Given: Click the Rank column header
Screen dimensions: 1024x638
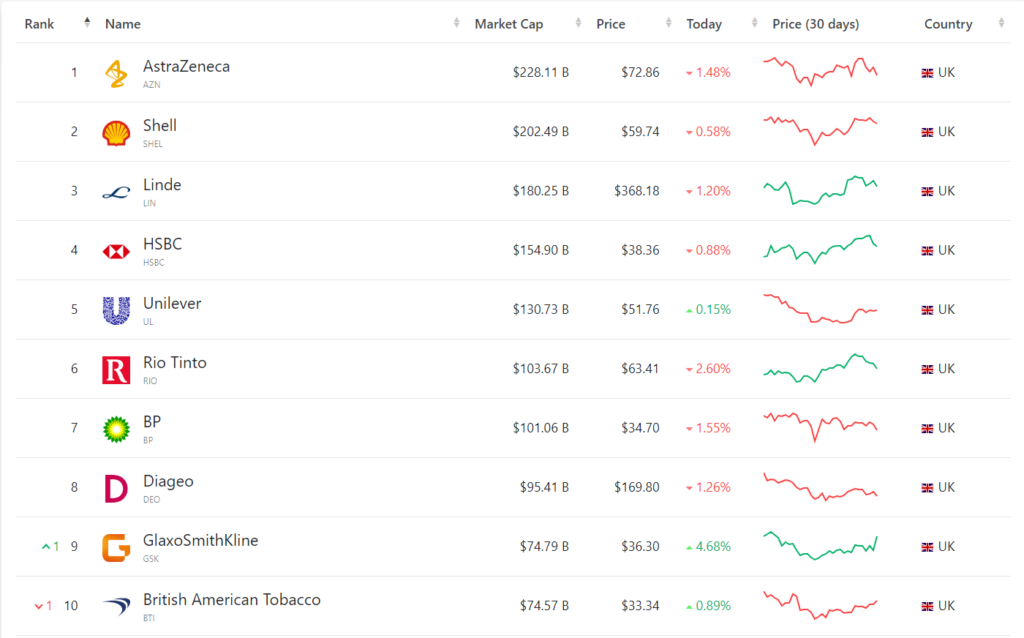Looking at the screenshot, I should [39, 24].
